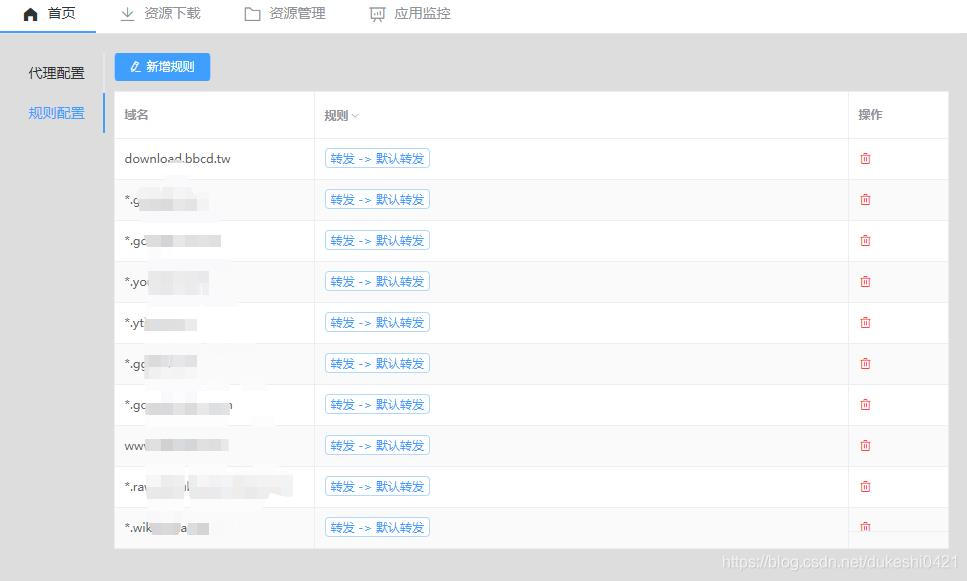Click the rule tag in the ww row
Image resolution: width=967 pixels, height=581 pixels.
click(x=377, y=445)
